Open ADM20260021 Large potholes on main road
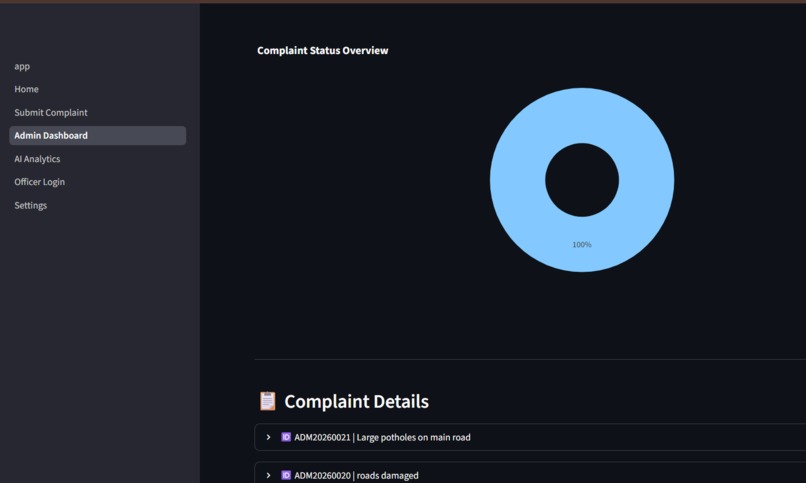 click(x=382, y=437)
